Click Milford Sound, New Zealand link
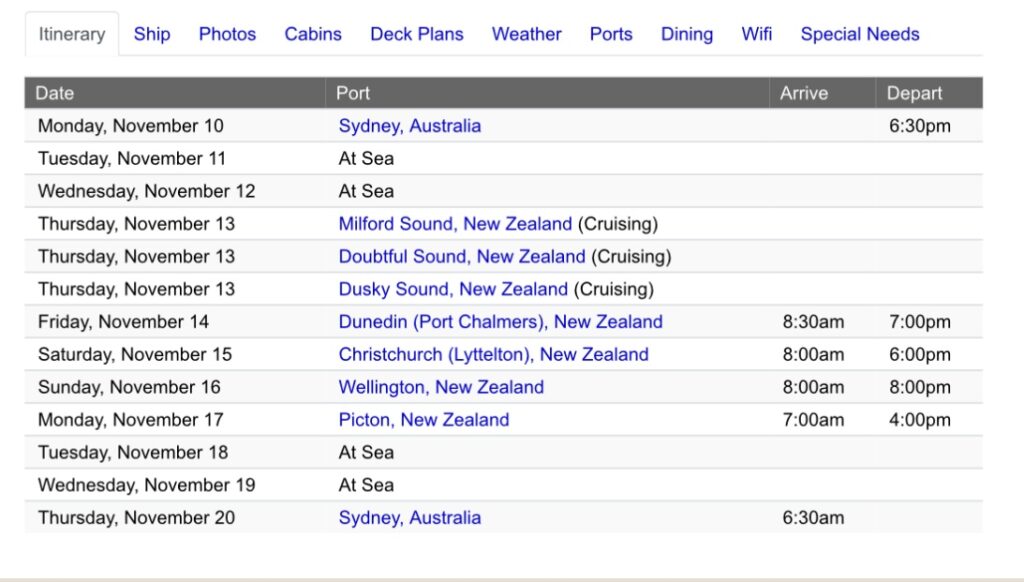 [455, 224]
